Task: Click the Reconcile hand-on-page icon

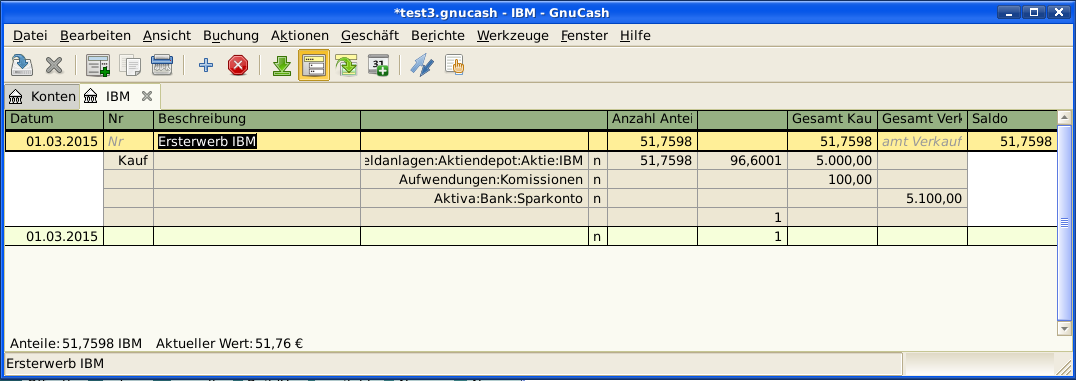Action: [x=454, y=66]
